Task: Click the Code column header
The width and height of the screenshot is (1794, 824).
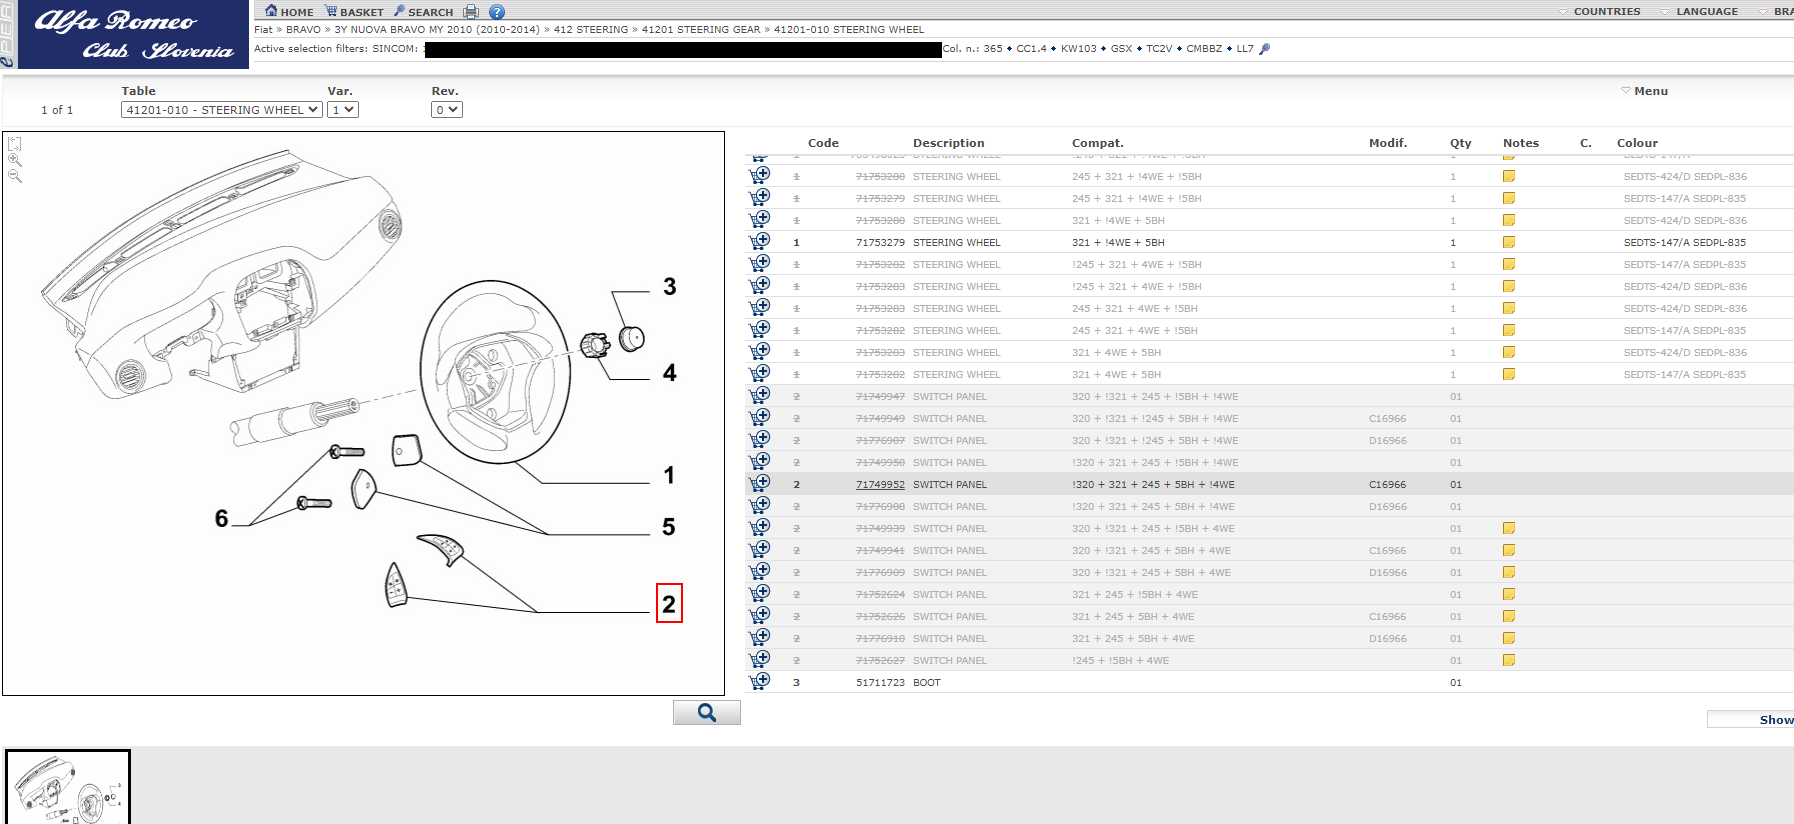Action: point(823,143)
